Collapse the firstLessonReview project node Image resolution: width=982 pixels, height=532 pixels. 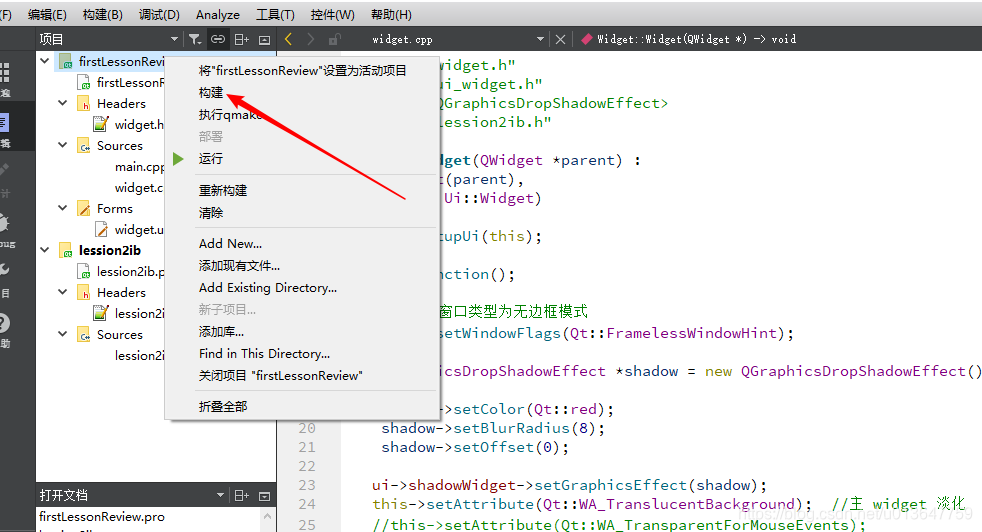click(x=44, y=61)
